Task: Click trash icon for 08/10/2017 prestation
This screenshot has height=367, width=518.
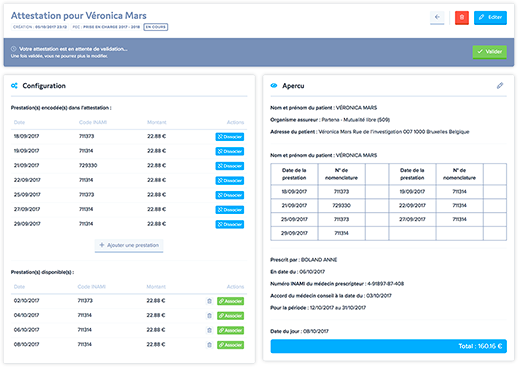Action: click(x=209, y=345)
